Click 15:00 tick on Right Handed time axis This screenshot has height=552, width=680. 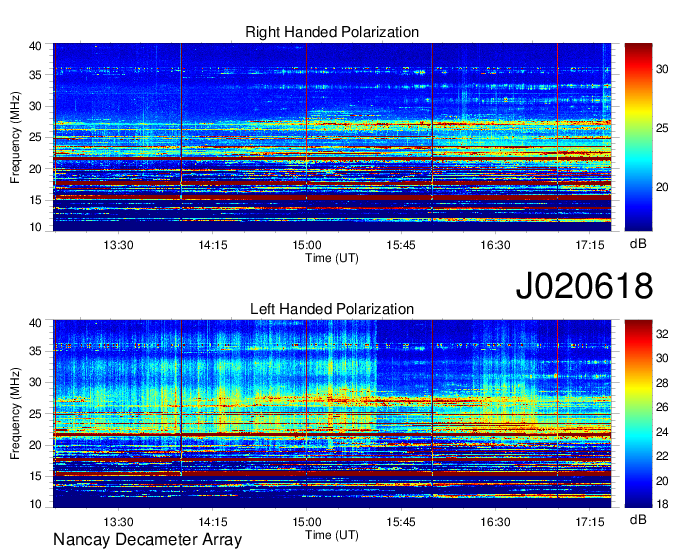tap(307, 245)
